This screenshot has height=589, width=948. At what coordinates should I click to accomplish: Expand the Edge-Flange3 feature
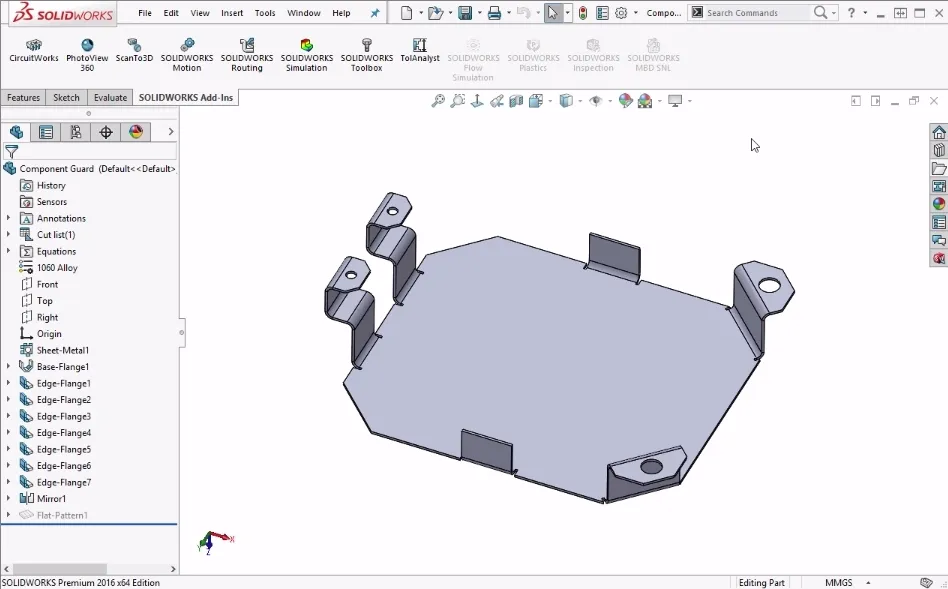pos(8,416)
